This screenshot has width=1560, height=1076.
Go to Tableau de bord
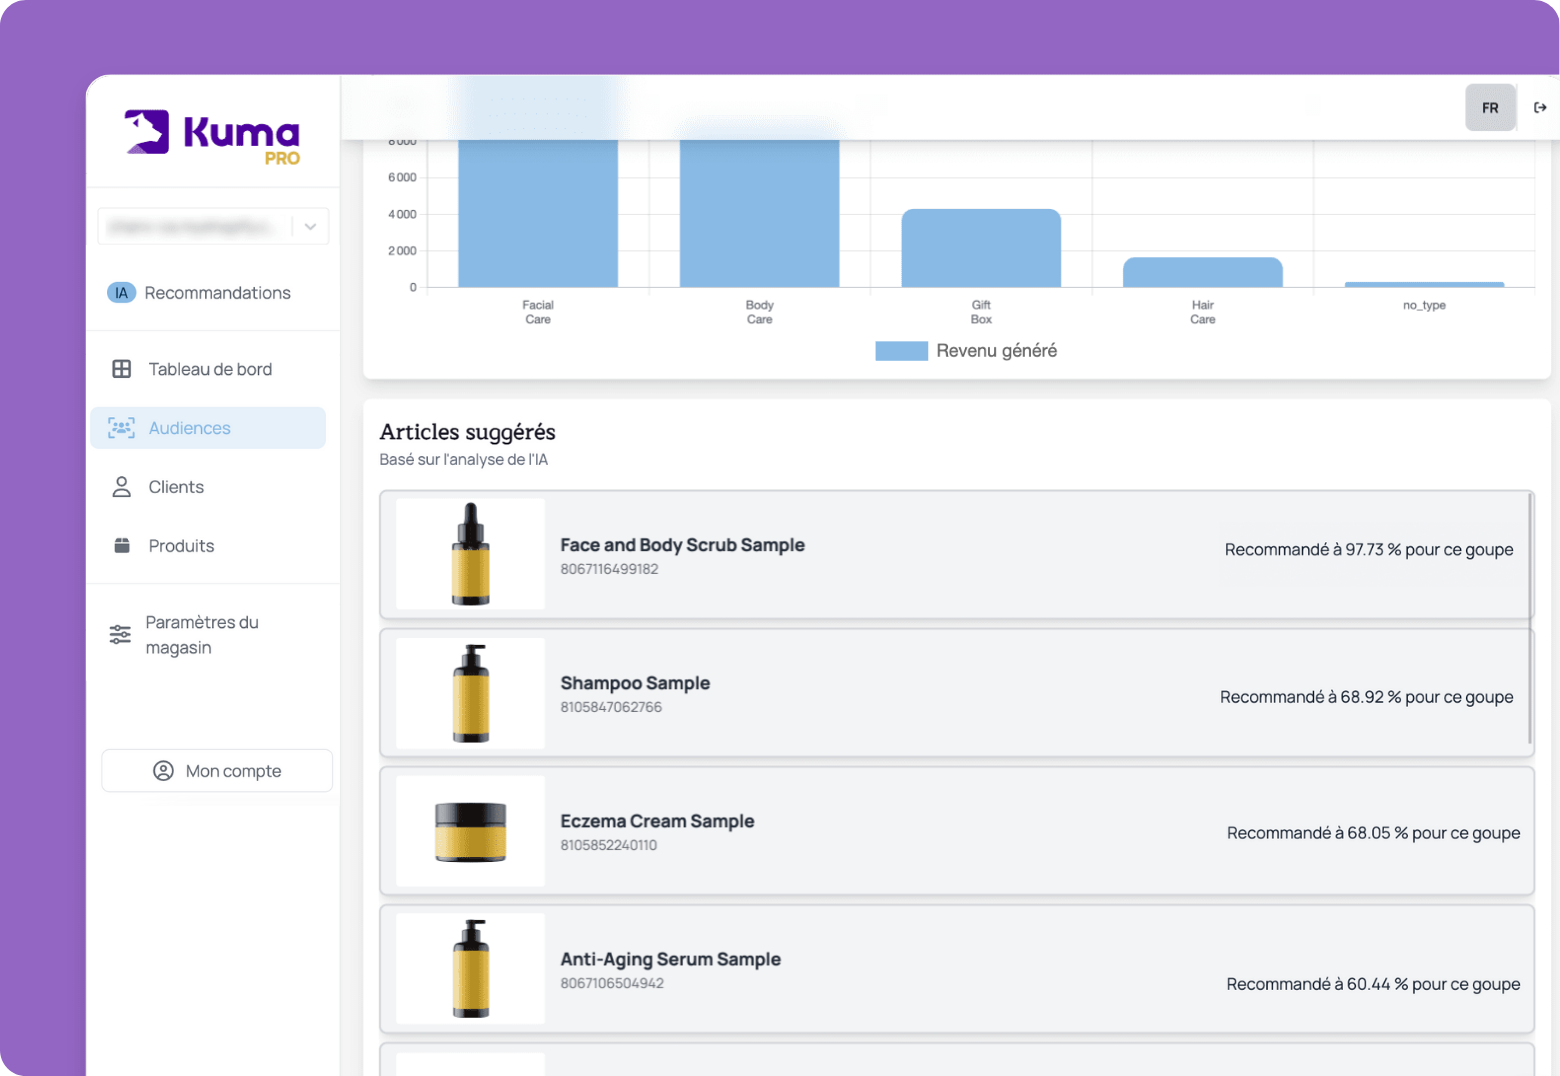pos(208,369)
